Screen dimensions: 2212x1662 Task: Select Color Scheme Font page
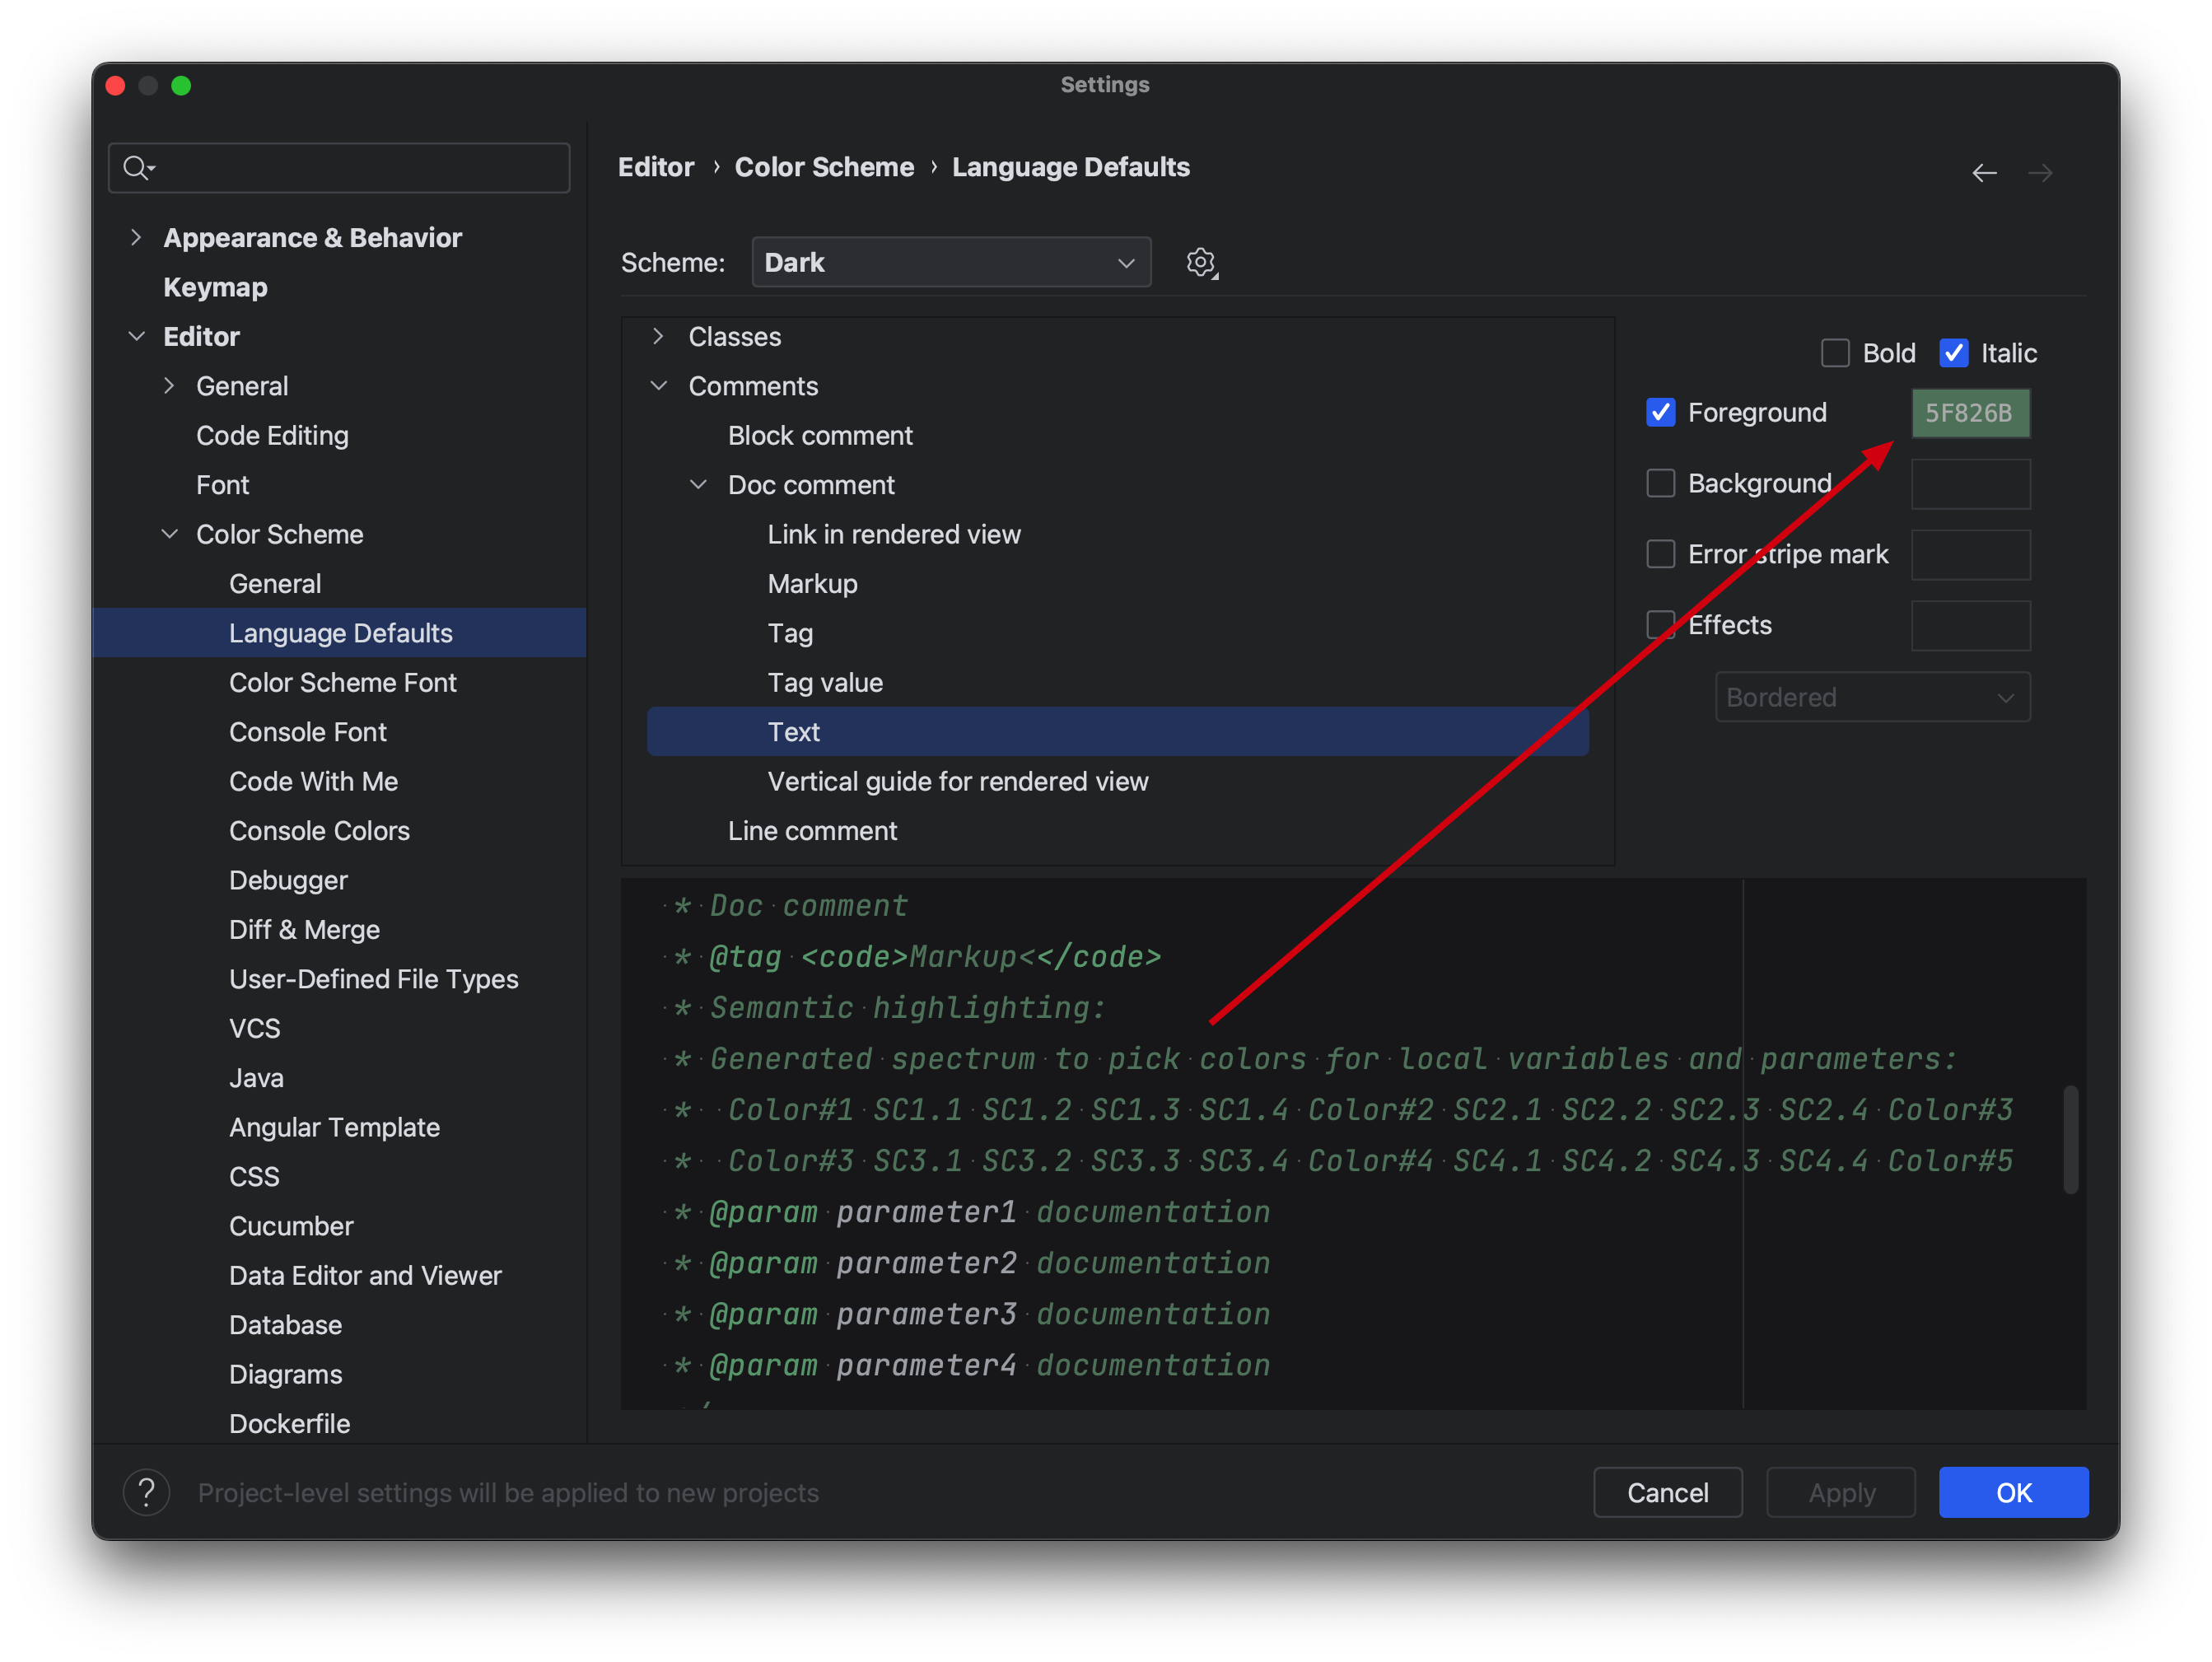point(342,682)
